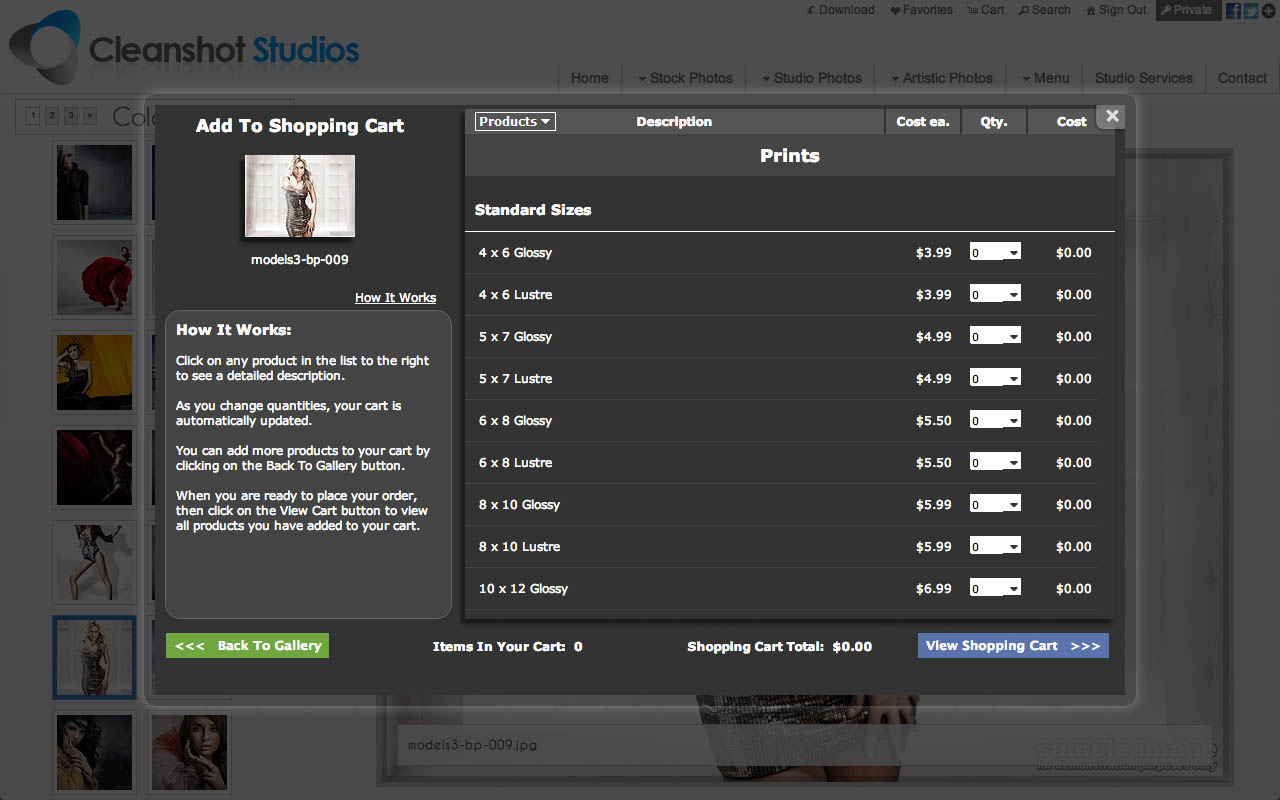Screen dimensions: 1280x800
Task: Open the Menu dropdown item
Action: click(1045, 78)
